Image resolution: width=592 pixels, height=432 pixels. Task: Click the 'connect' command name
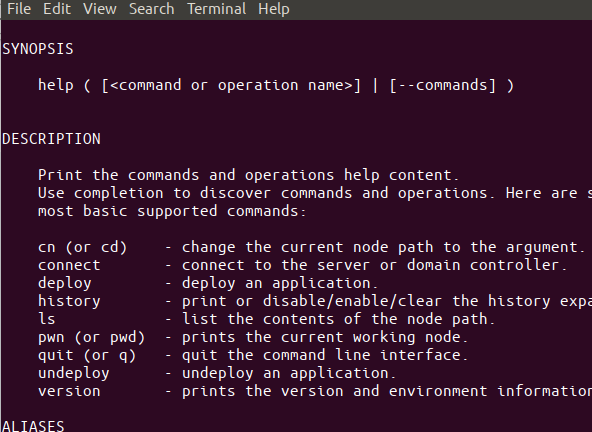[x=69, y=265]
